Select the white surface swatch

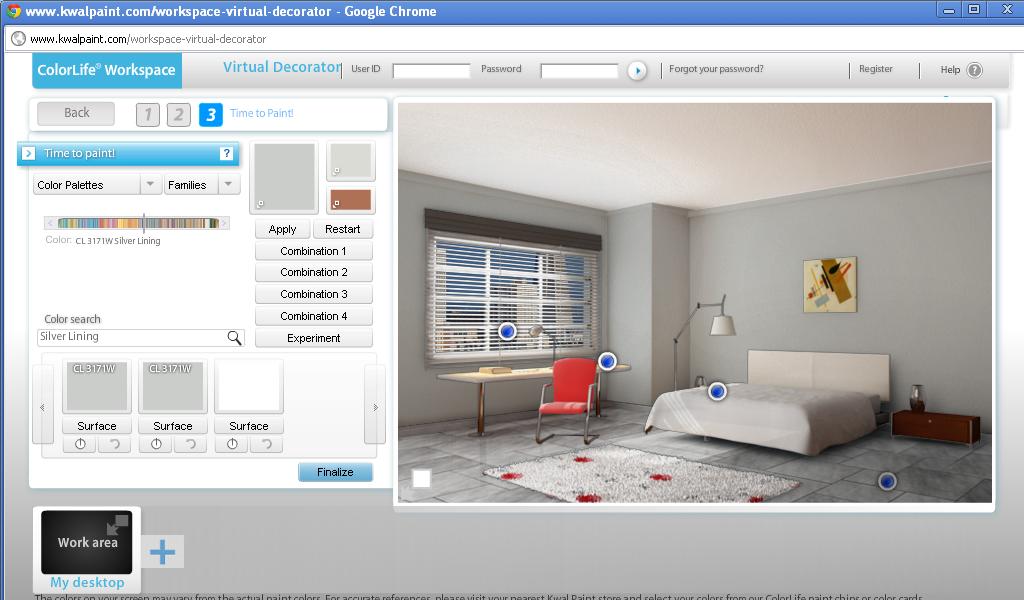(x=249, y=387)
